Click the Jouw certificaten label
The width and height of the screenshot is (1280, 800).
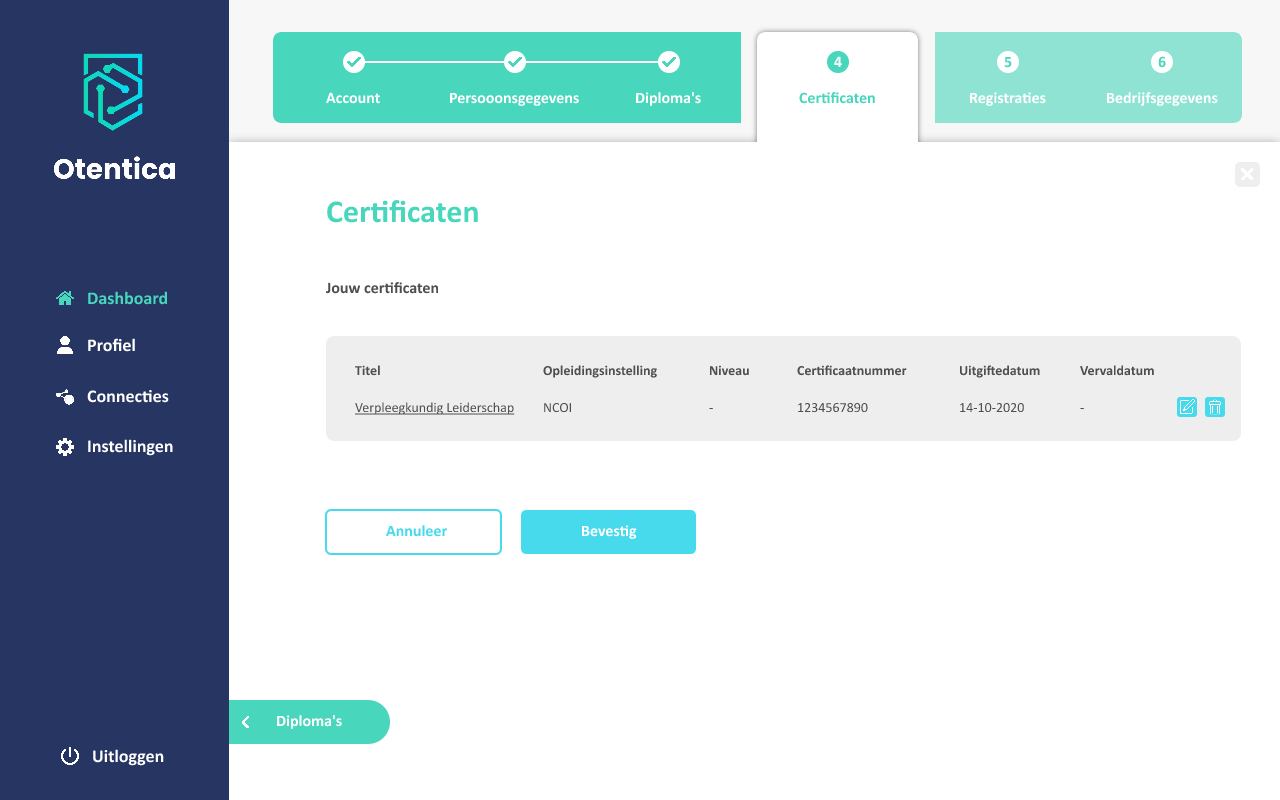tap(382, 288)
